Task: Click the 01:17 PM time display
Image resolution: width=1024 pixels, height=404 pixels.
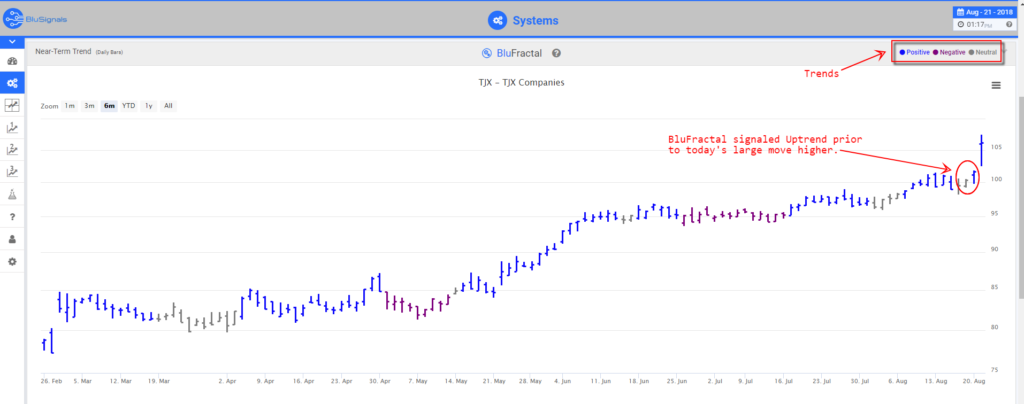Action: [x=980, y=24]
